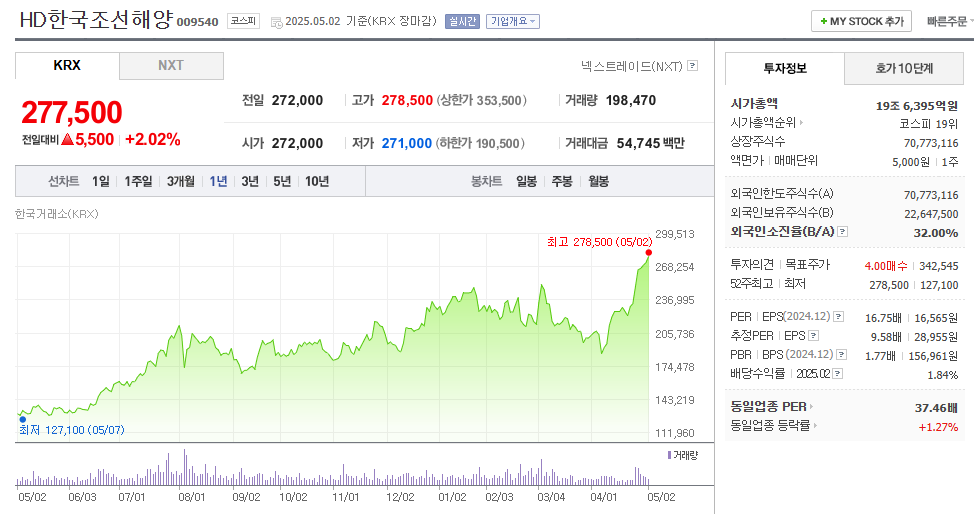This screenshot has height=514, width=974.
Task: Show the 주봉 candlestick chart
Action: (x=562, y=181)
